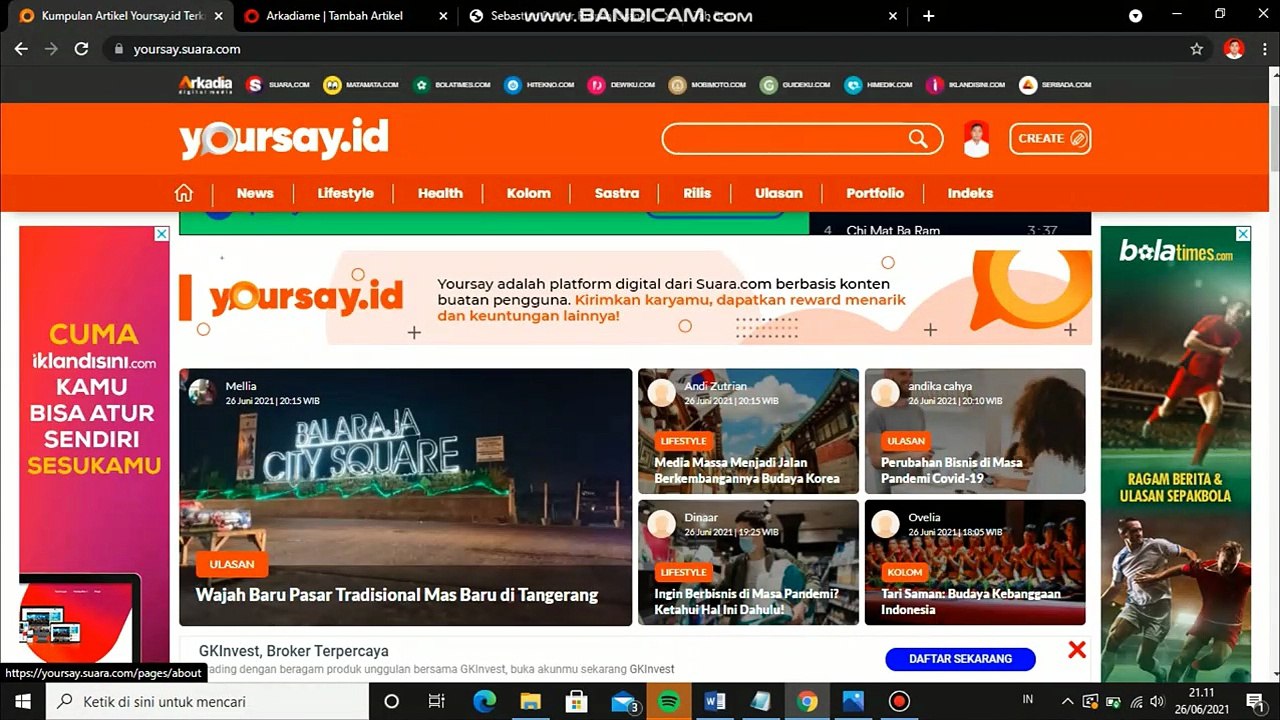
Task: Click the DAFTAR SEKARANG ad button
Action: pos(960,659)
